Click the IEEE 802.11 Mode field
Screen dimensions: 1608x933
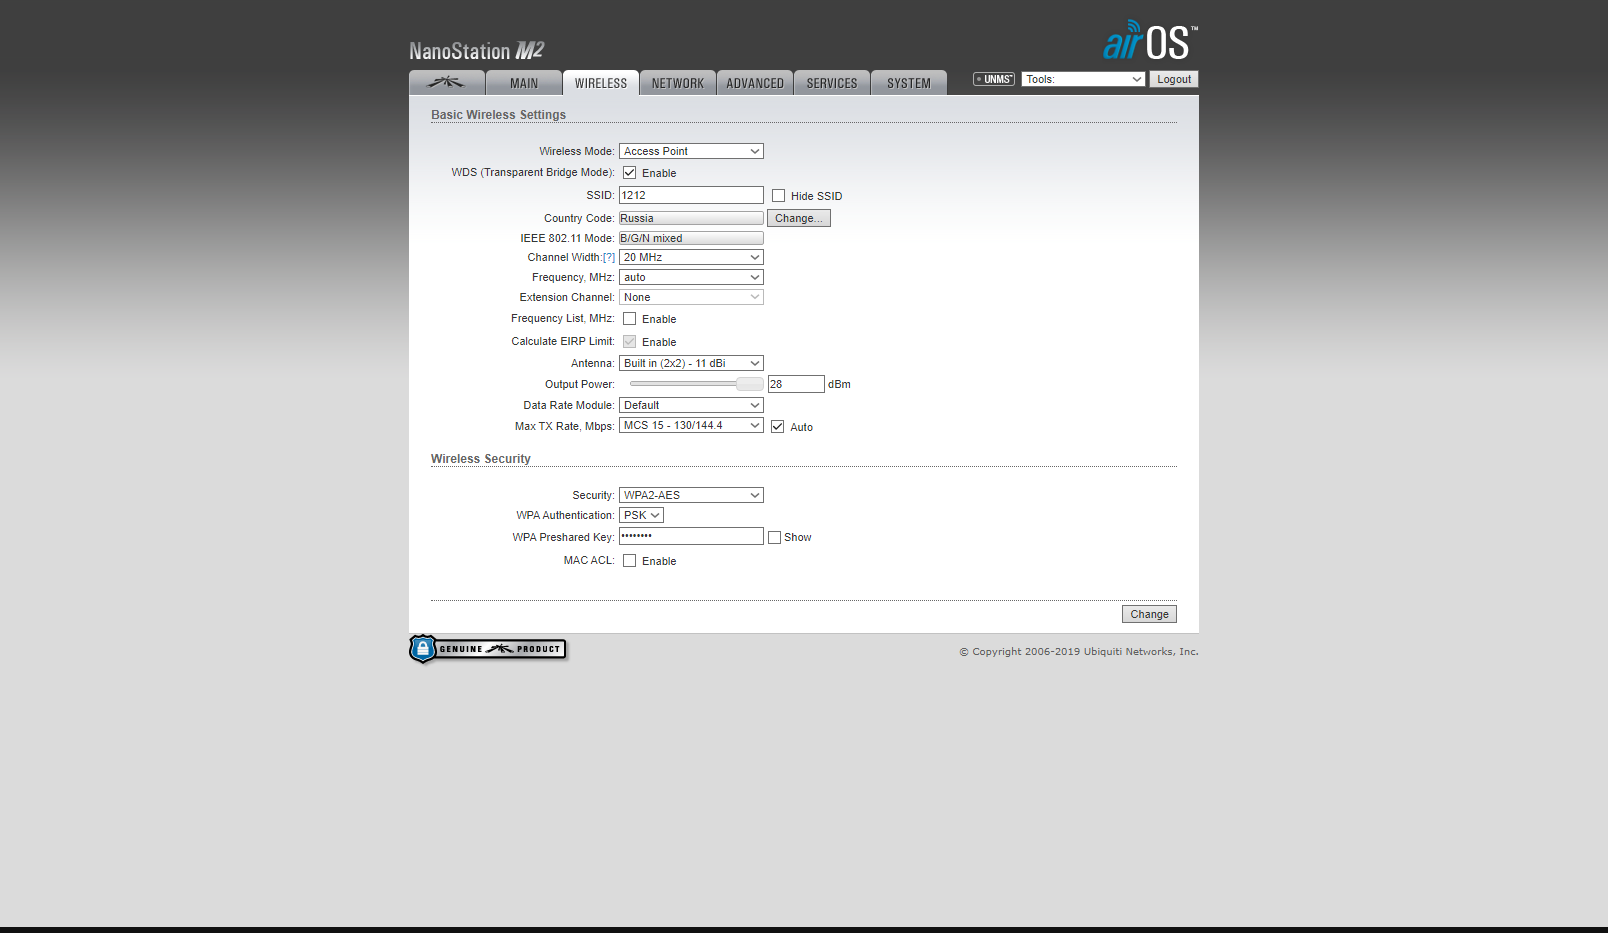tap(691, 238)
